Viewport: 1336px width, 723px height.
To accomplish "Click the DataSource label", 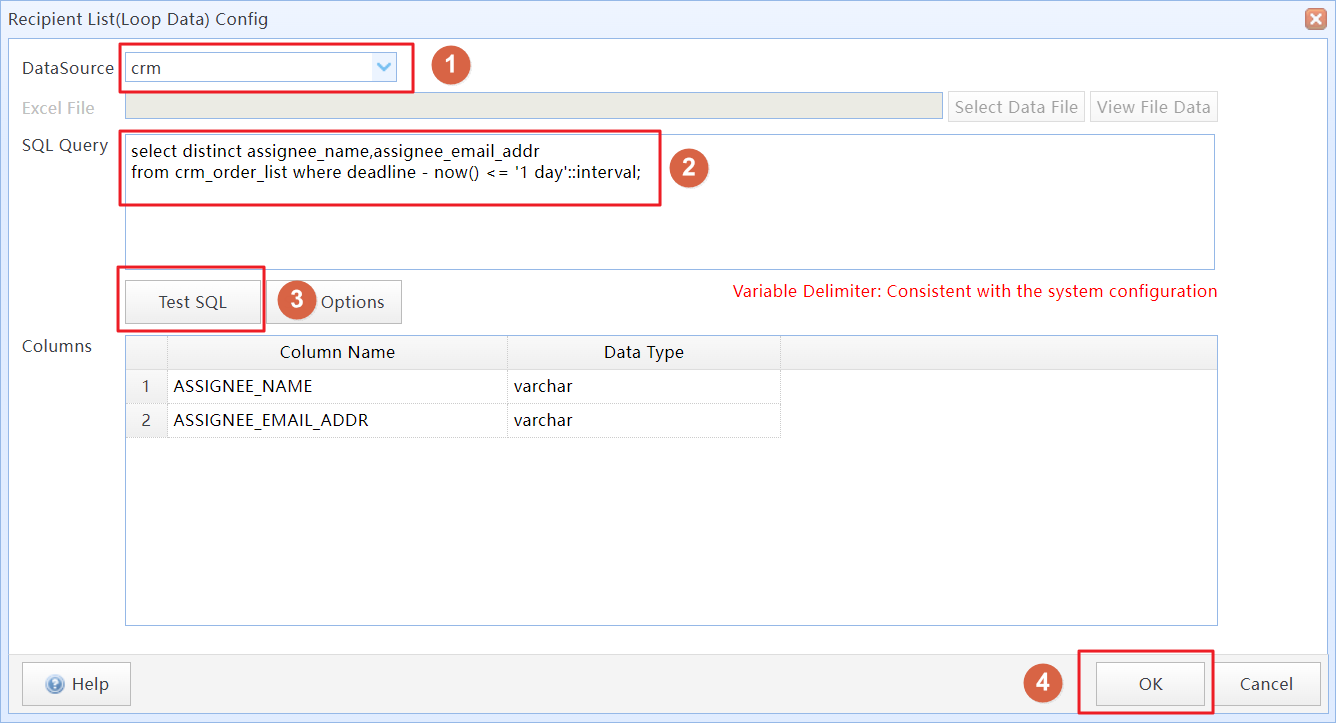I will pyautogui.click(x=68, y=68).
